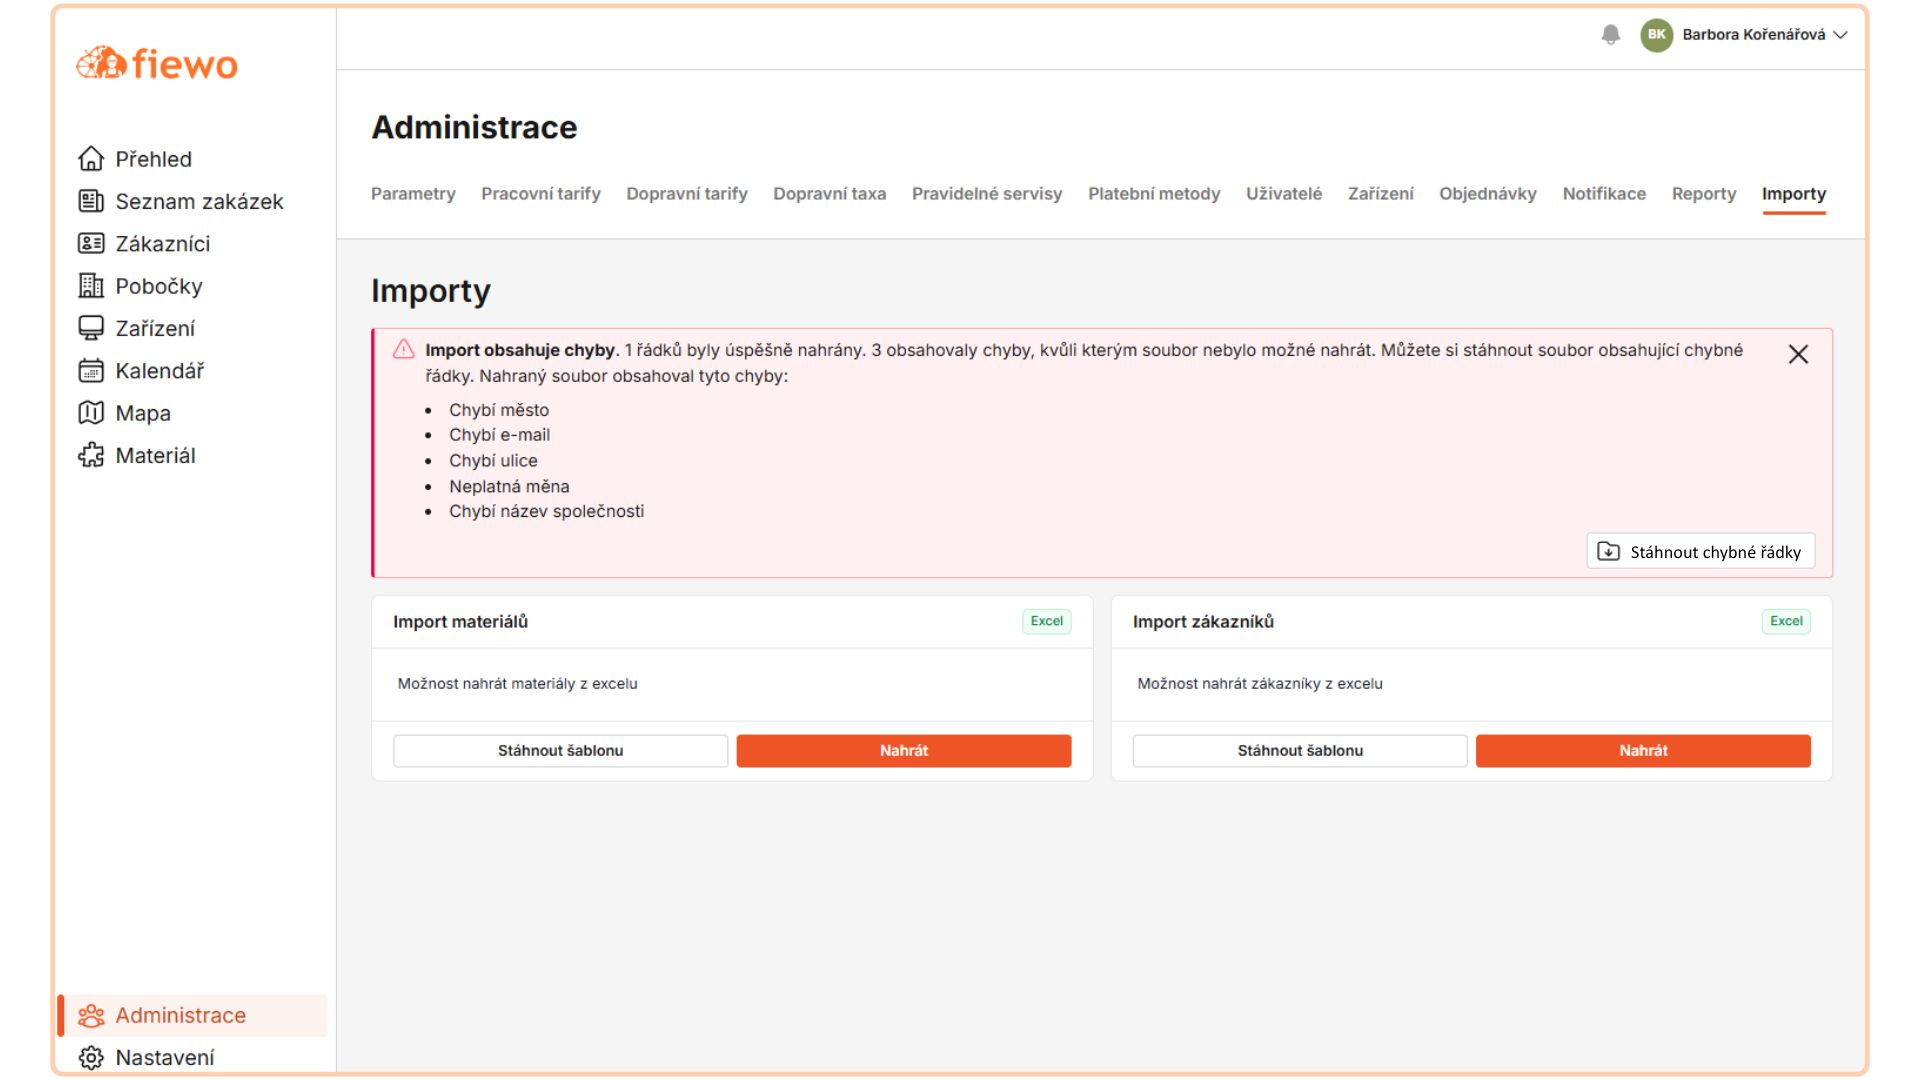
Task: Click the Zákazníci contact card icon
Action: pos(91,243)
